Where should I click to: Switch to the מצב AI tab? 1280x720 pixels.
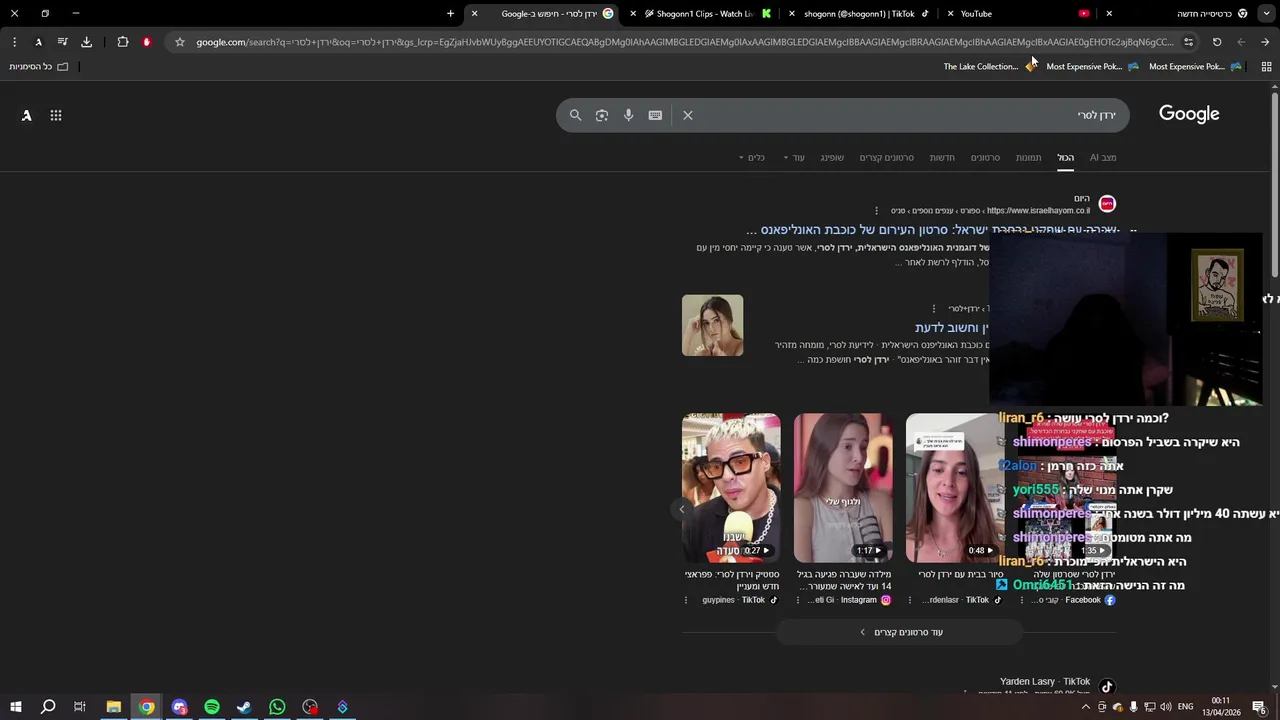click(1103, 158)
